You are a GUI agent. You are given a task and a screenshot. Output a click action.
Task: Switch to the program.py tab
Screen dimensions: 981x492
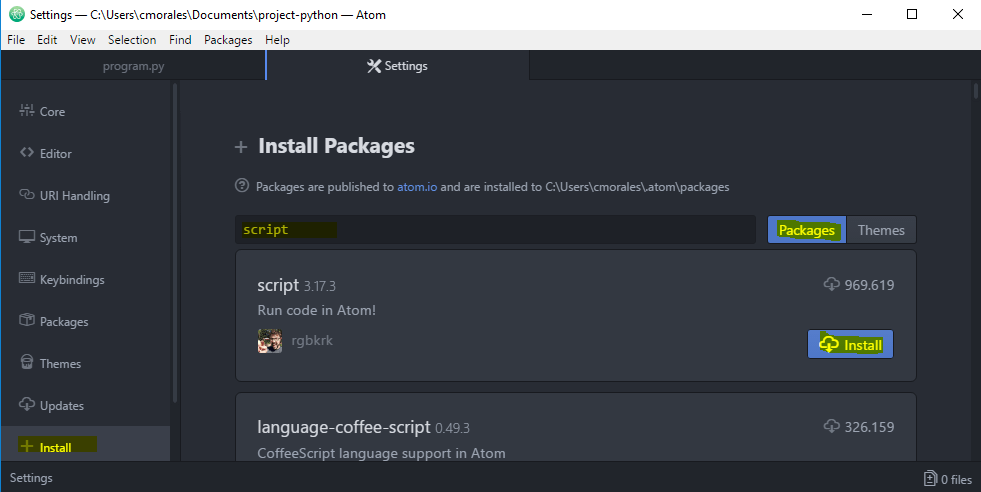coord(133,66)
